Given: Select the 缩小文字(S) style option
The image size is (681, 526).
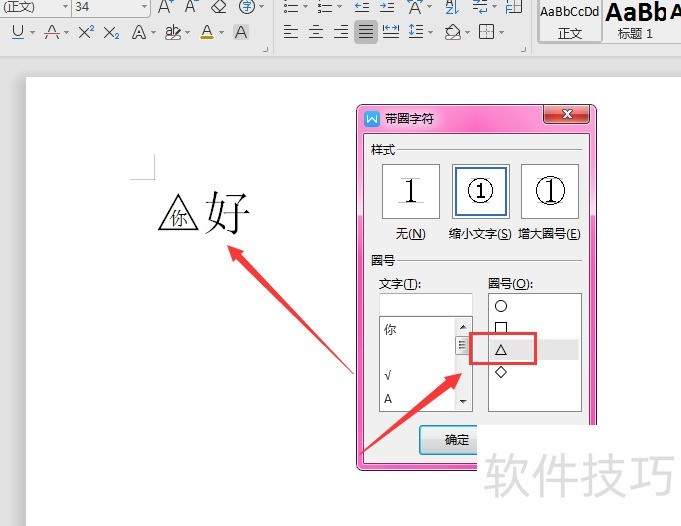Looking at the screenshot, I should 481,192.
